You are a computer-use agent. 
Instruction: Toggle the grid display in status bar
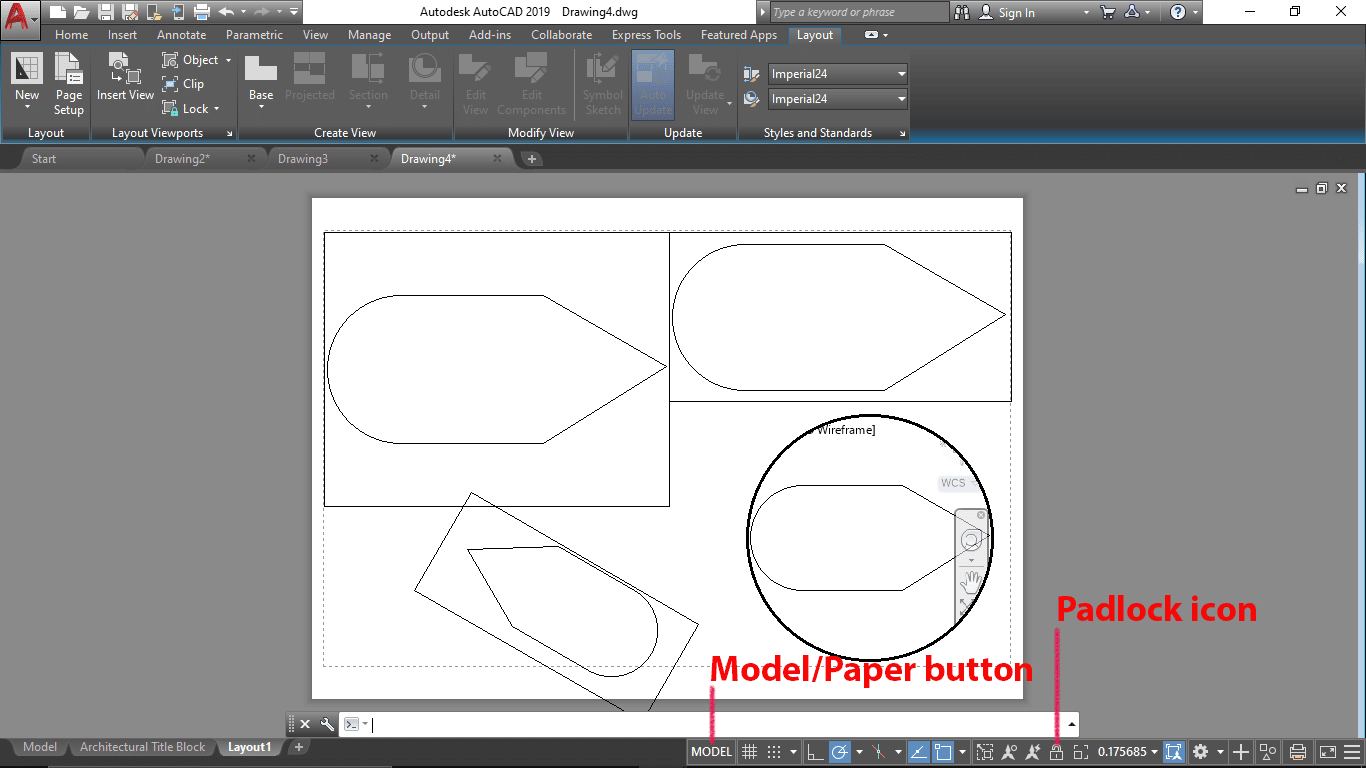[748, 751]
